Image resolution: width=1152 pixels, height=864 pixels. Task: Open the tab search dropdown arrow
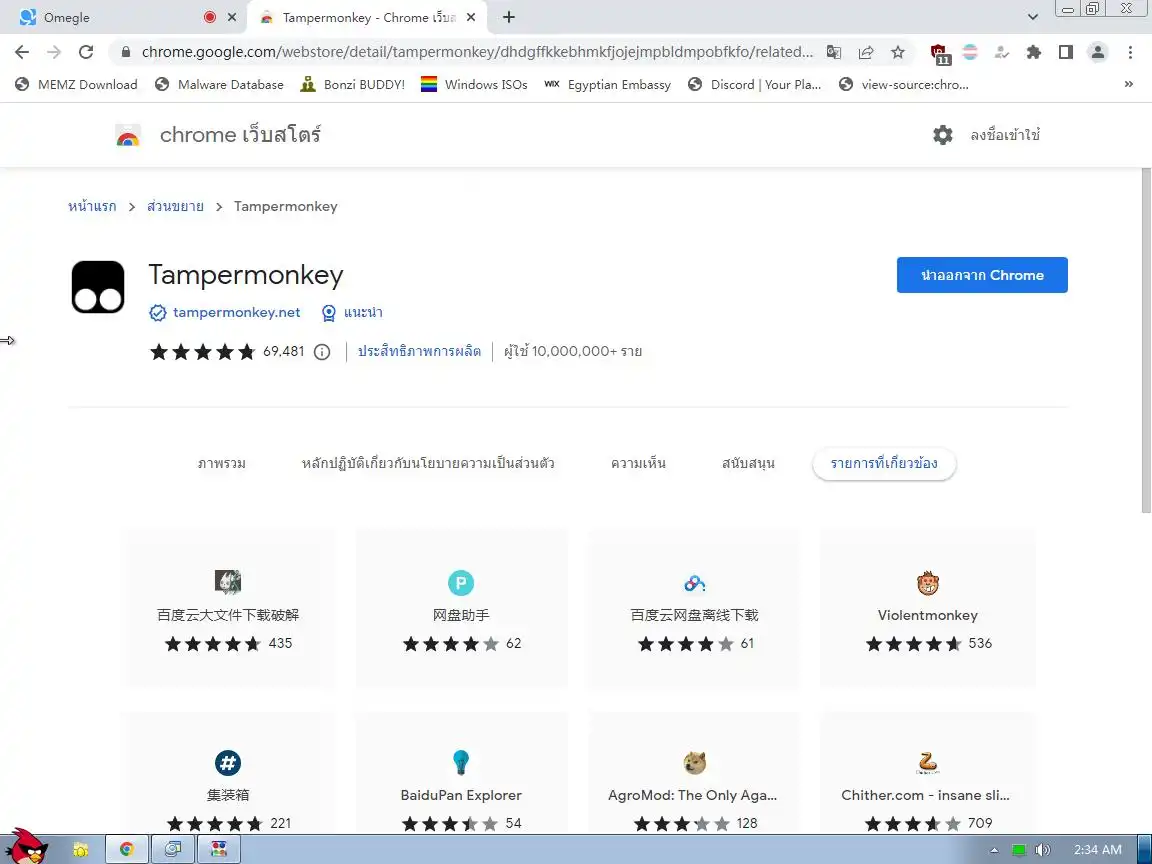tap(1032, 17)
